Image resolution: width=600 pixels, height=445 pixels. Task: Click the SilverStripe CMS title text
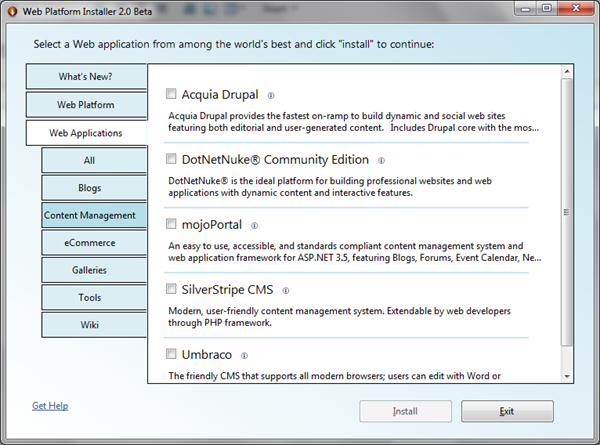click(227, 290)
